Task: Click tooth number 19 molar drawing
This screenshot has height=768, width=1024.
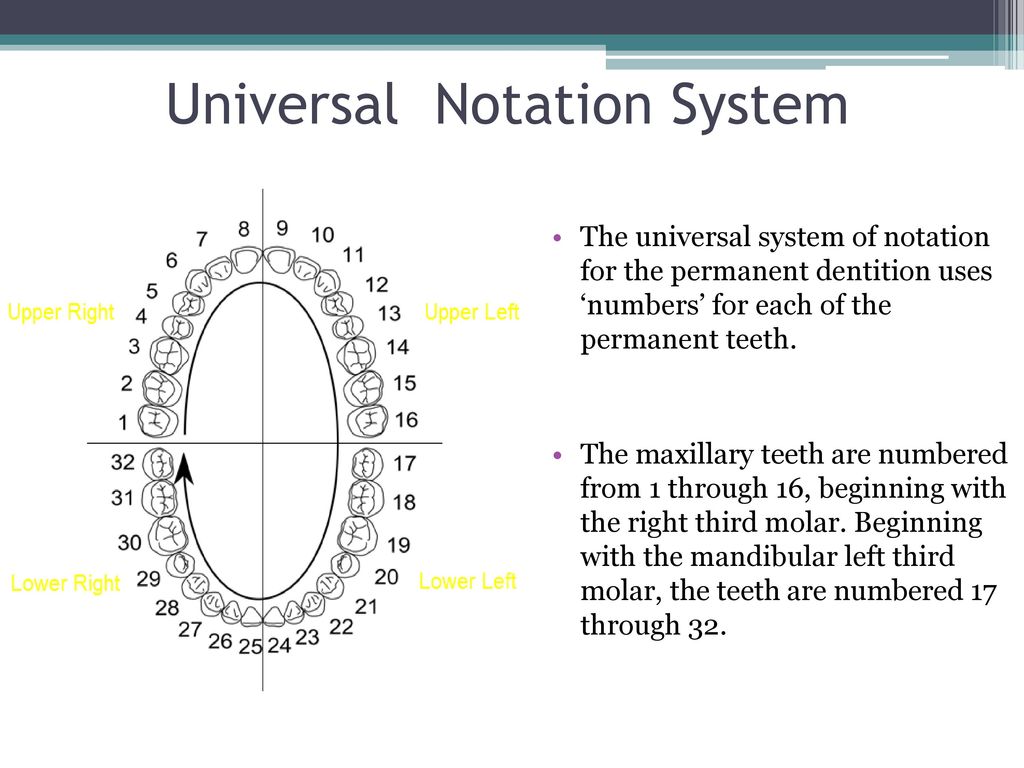Action: pyautogui.click(x=358, y=536)
